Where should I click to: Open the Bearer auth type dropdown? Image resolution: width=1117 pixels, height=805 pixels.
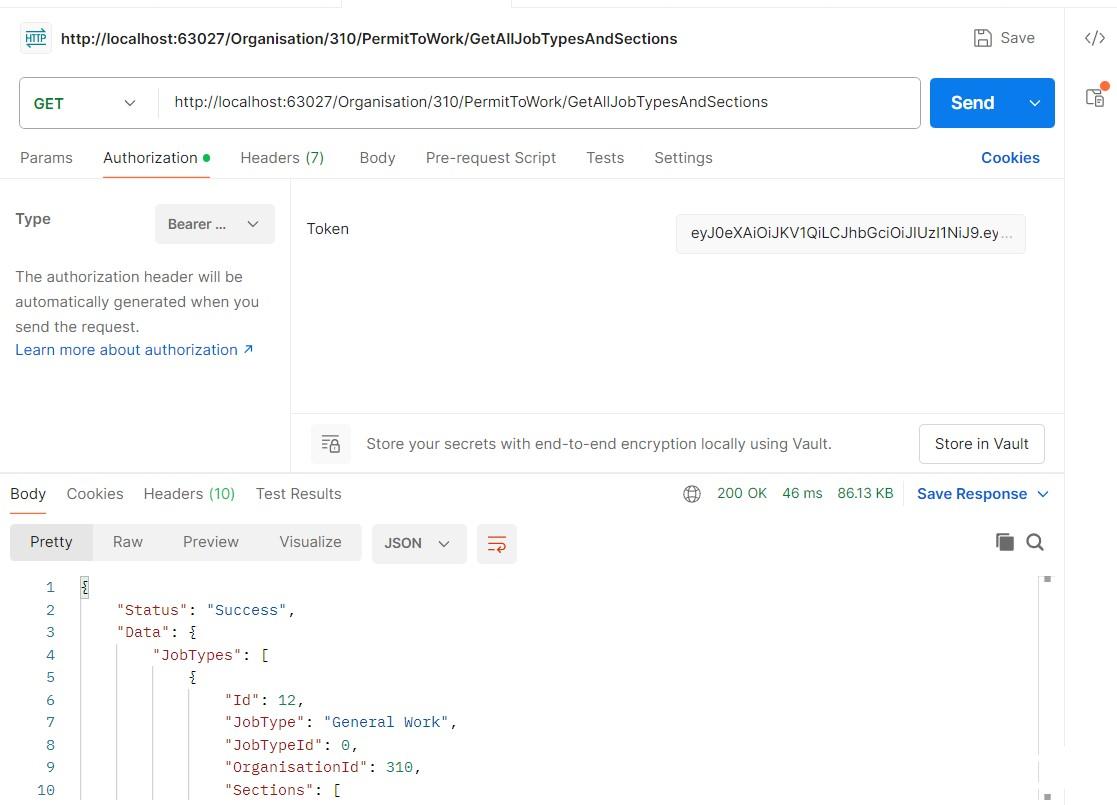pyautogui.click(x=214, y=224)
